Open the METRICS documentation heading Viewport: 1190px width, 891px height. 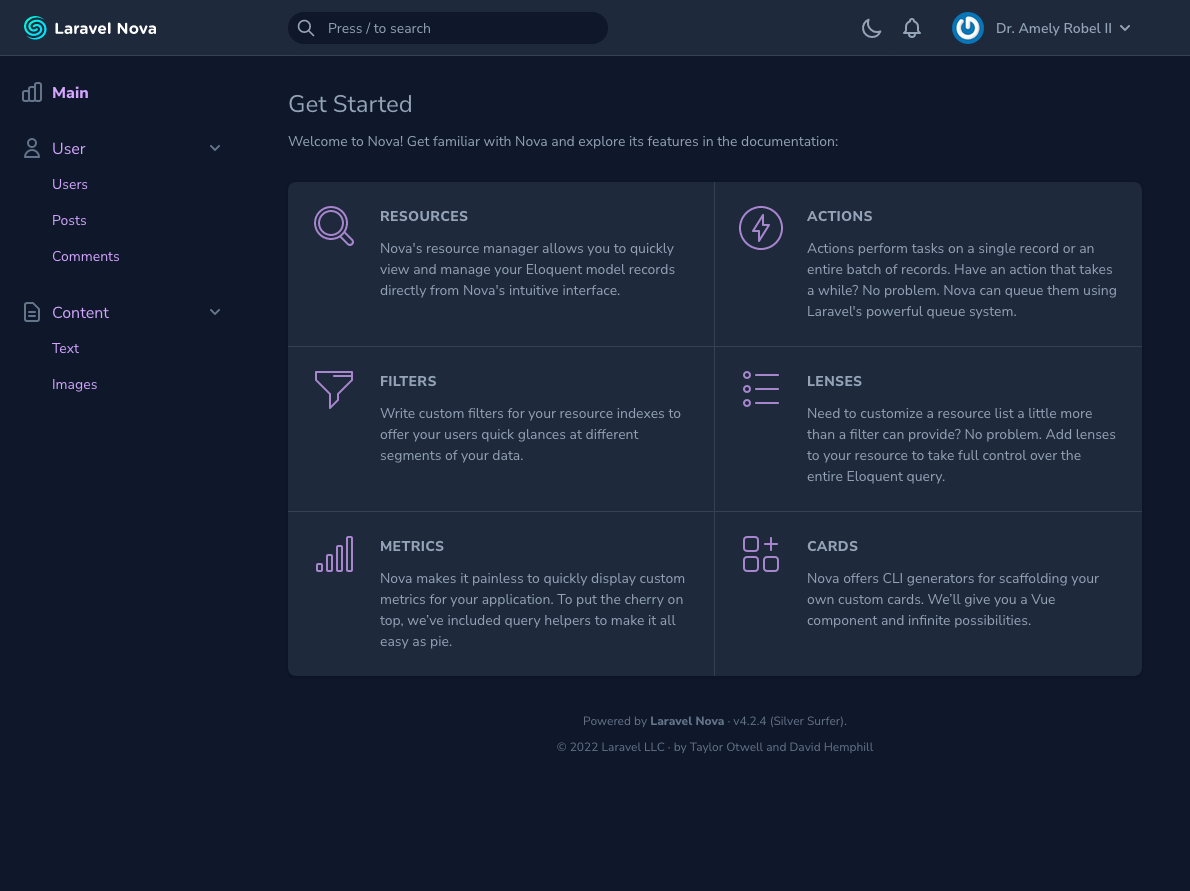pos(412,546)
